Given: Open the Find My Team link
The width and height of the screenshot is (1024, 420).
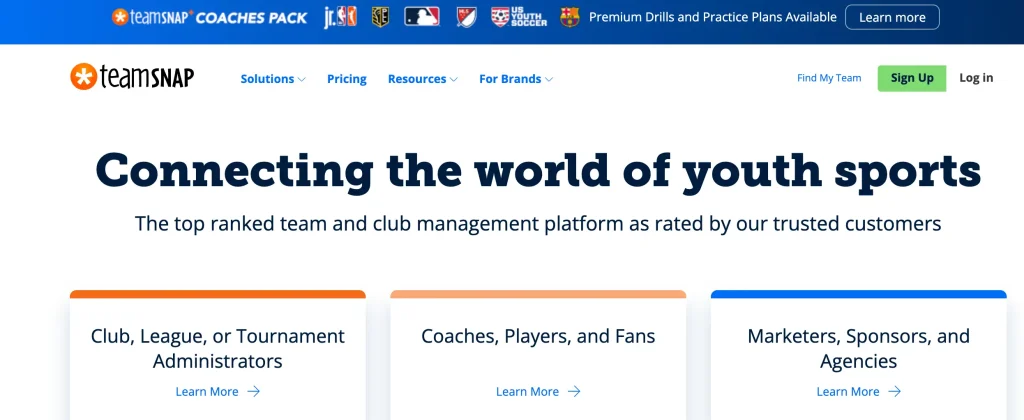Looking at the screenshot, I should [x=829, y=78].
